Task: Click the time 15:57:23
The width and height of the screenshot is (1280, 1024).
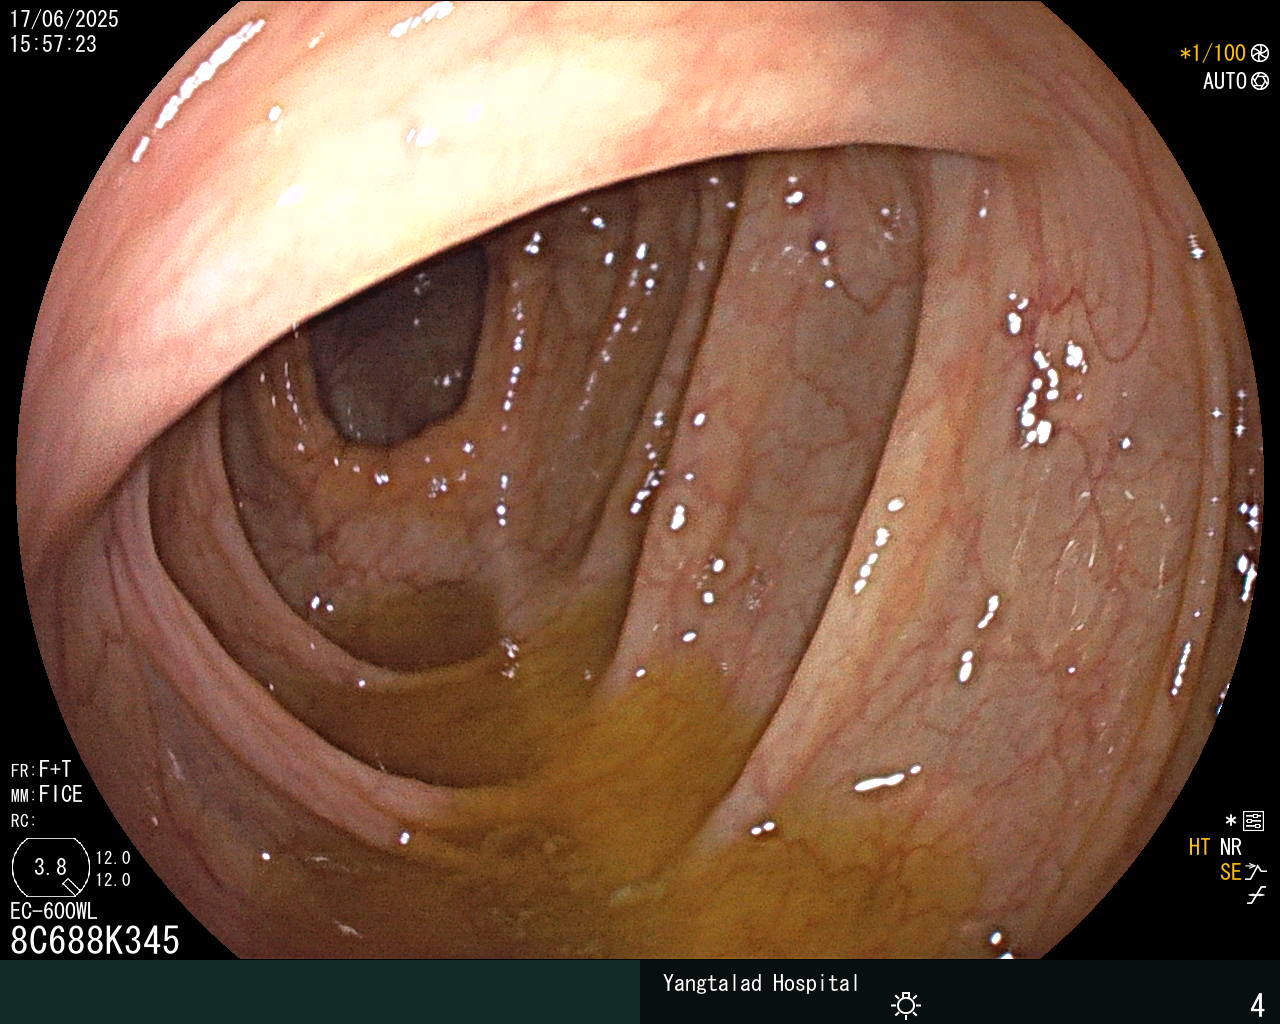Action: [53, 44]
